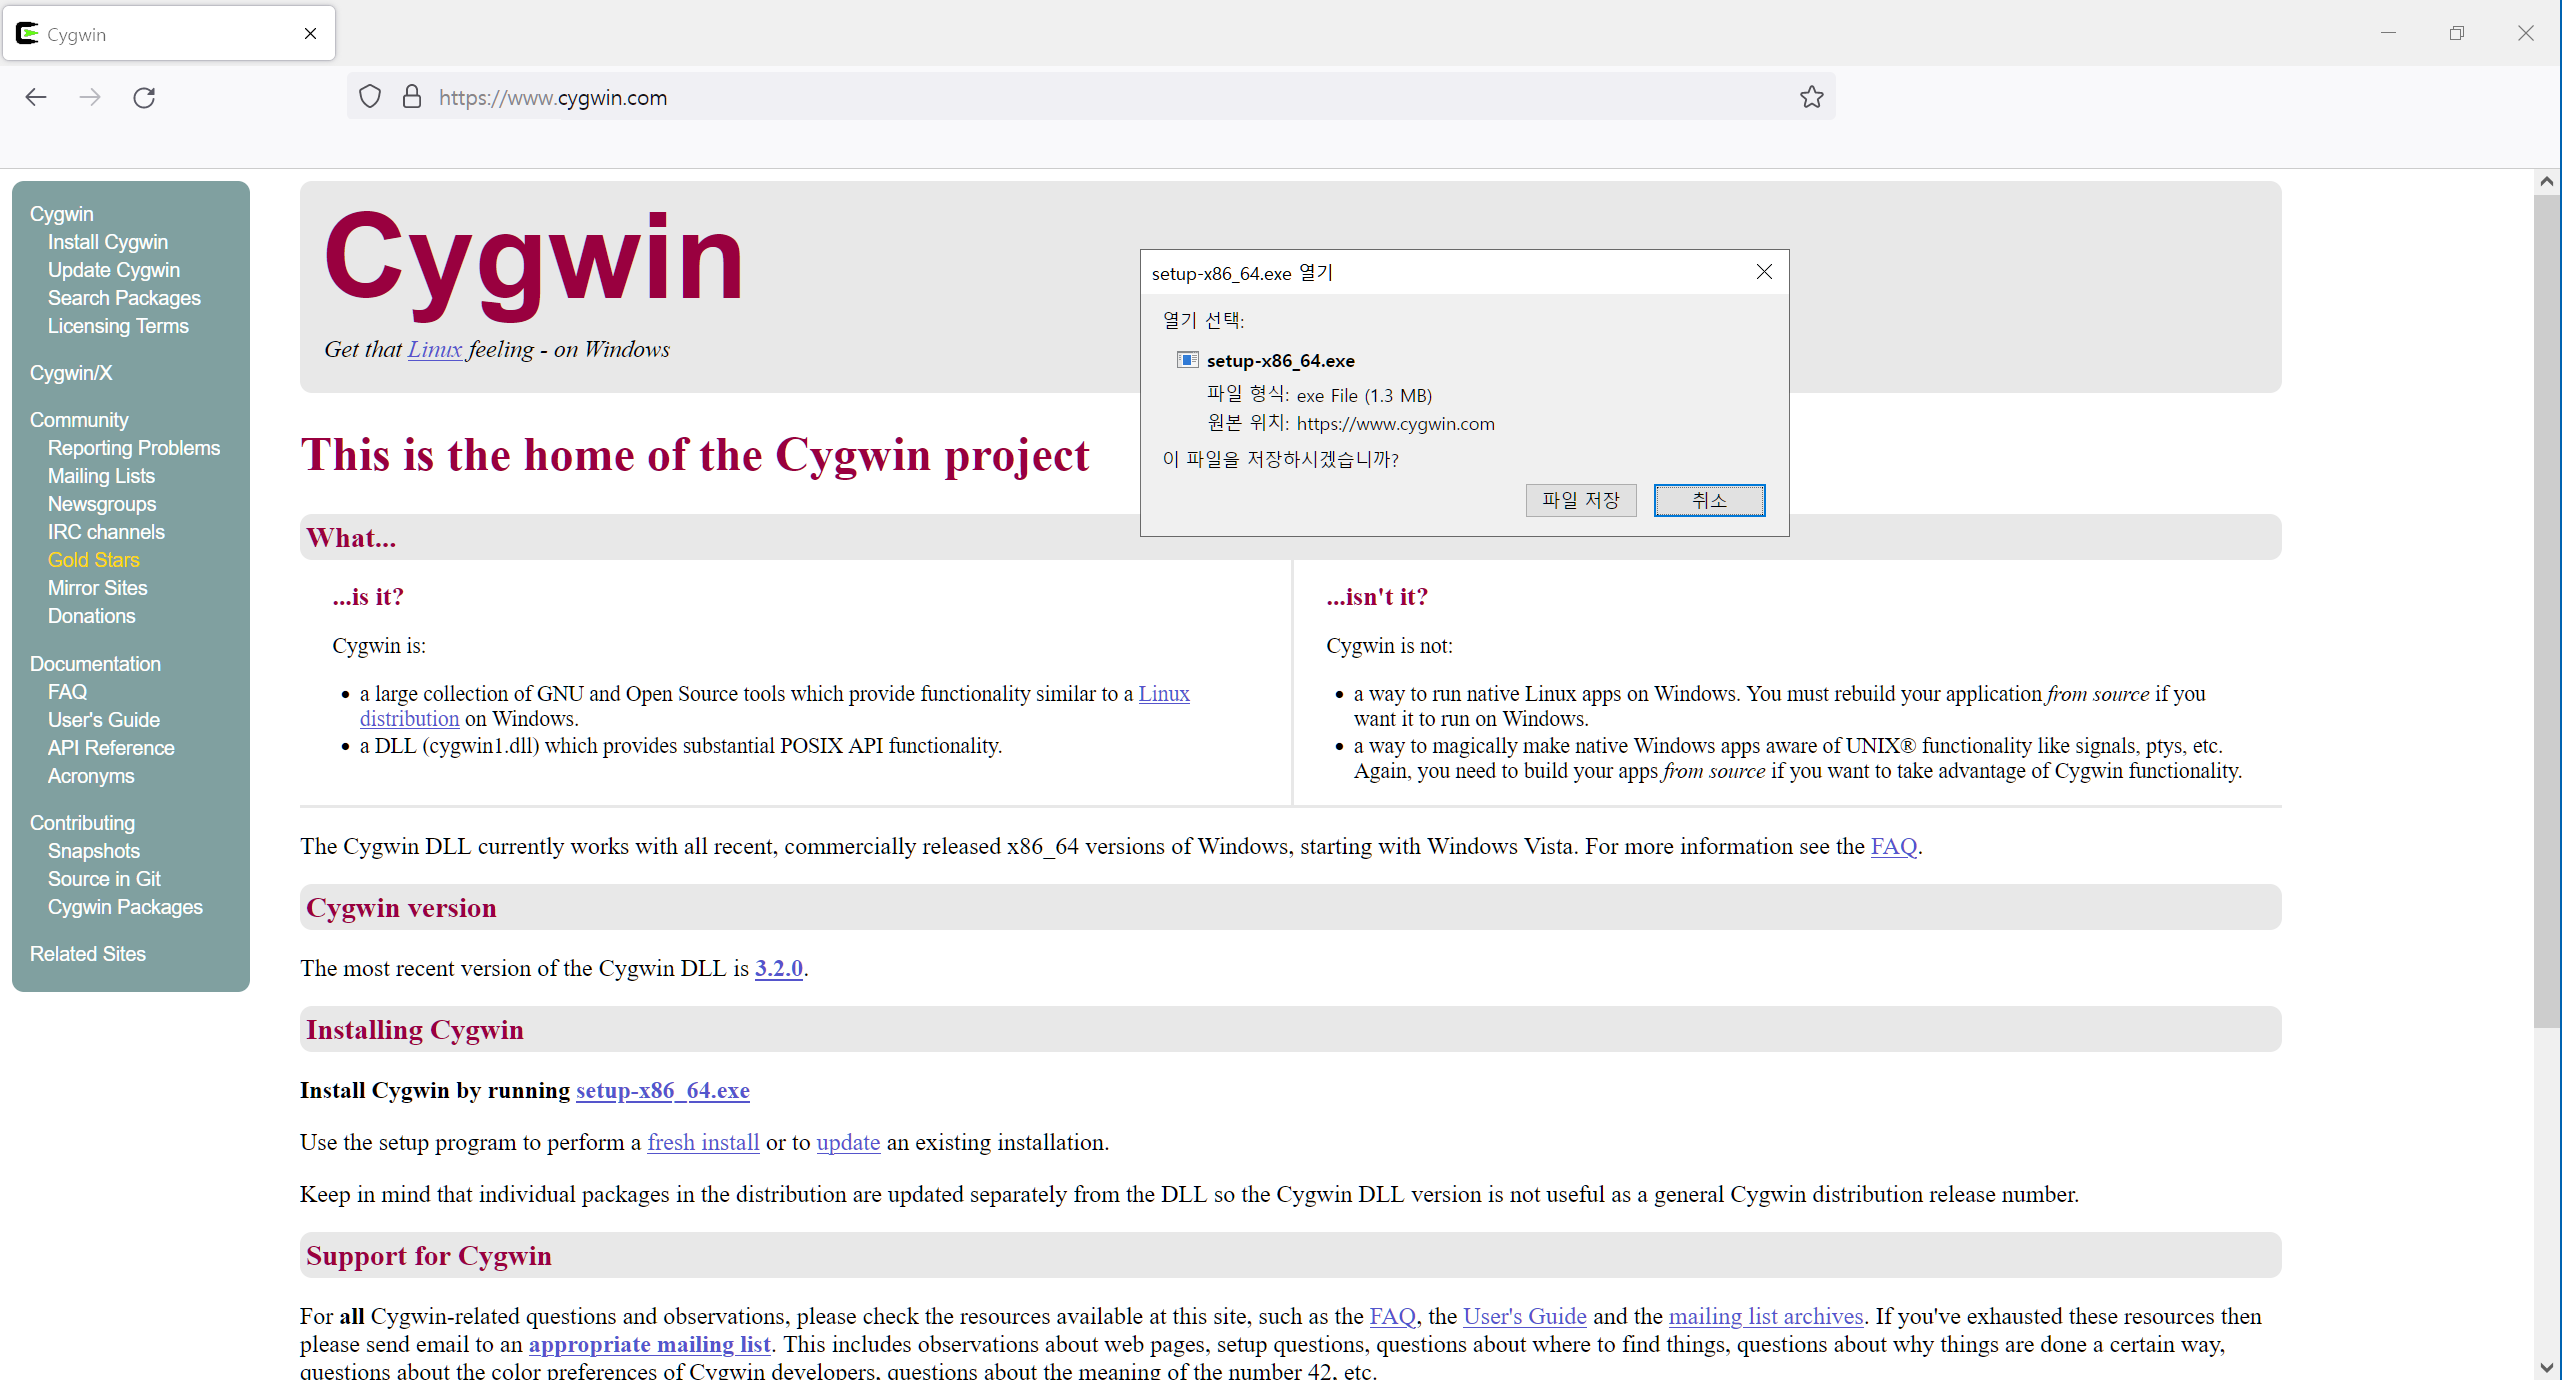2562x1380 pixels.
Task: Open the mailing list archives link
Action: (x=1765, y=1316)
